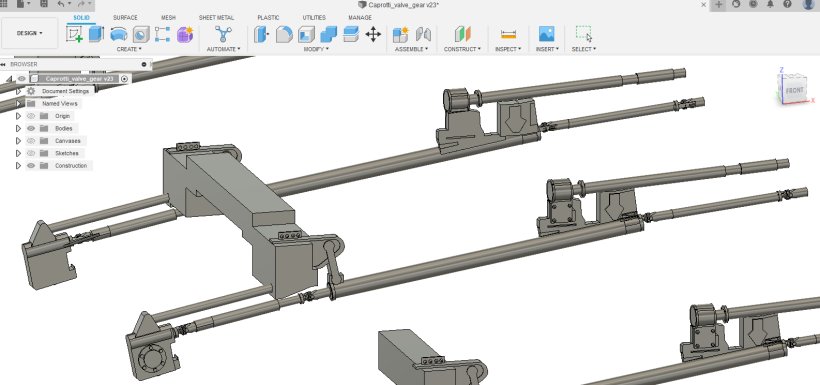Show the Sketches folder
The height and width of the screenshot is (385, 820).
[31, 153]
